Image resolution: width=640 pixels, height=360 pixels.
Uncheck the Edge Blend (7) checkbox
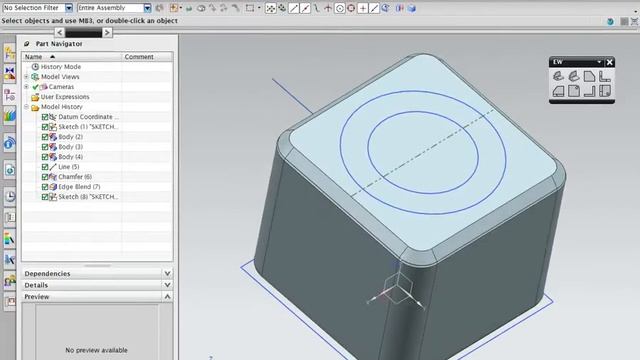click(45, 187)
